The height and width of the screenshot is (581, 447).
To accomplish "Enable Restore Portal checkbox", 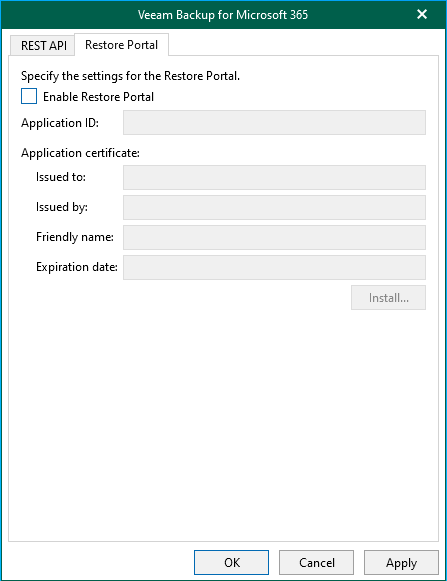I will coord(29,96).
